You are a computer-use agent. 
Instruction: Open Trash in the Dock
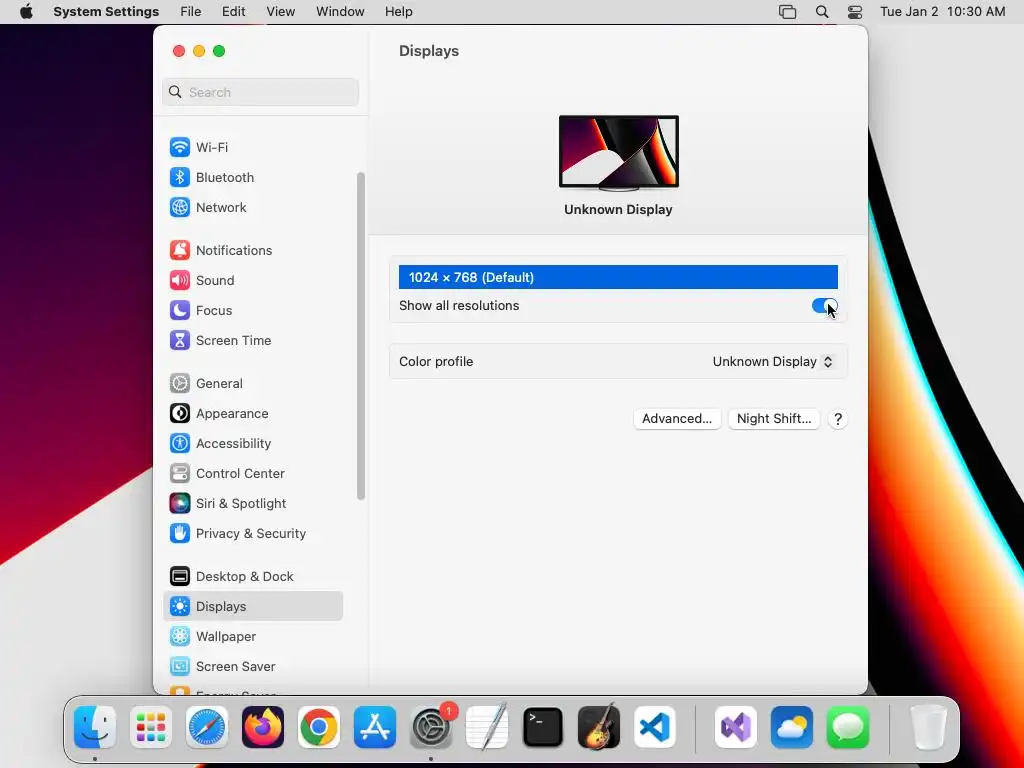point(928,727)
